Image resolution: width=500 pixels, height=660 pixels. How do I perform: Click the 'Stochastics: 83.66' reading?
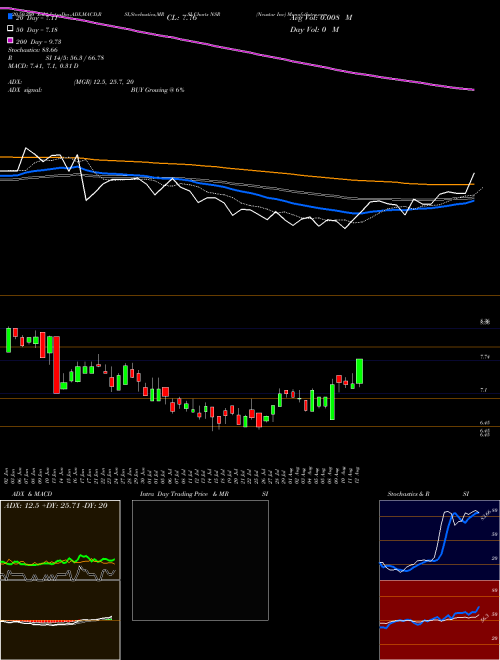33,50
